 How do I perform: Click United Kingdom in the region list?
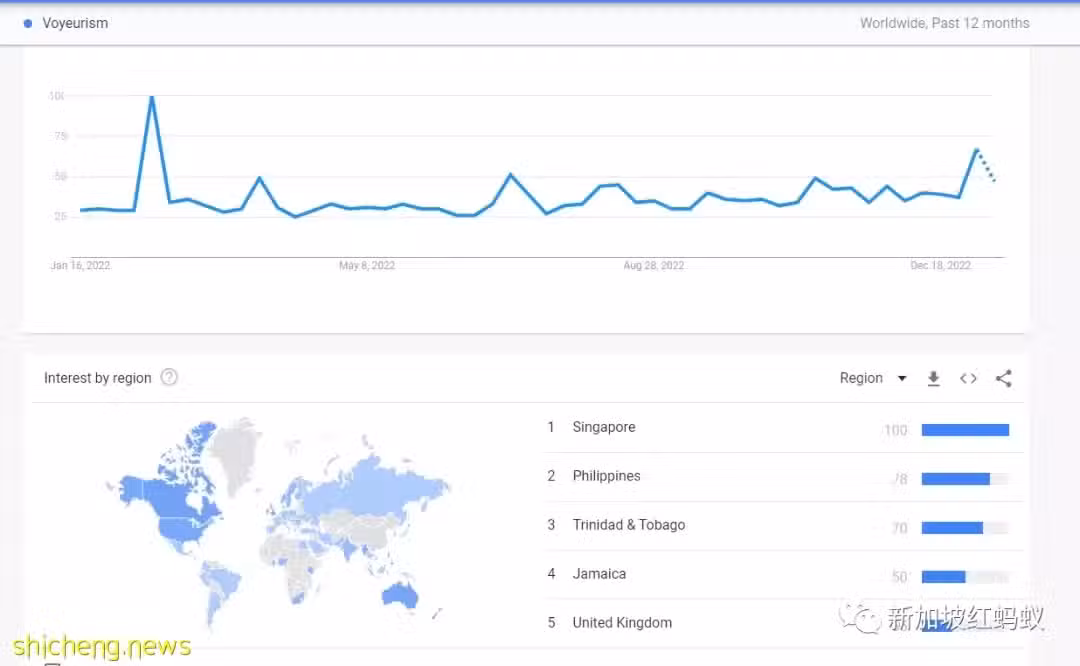pos(621,623)
